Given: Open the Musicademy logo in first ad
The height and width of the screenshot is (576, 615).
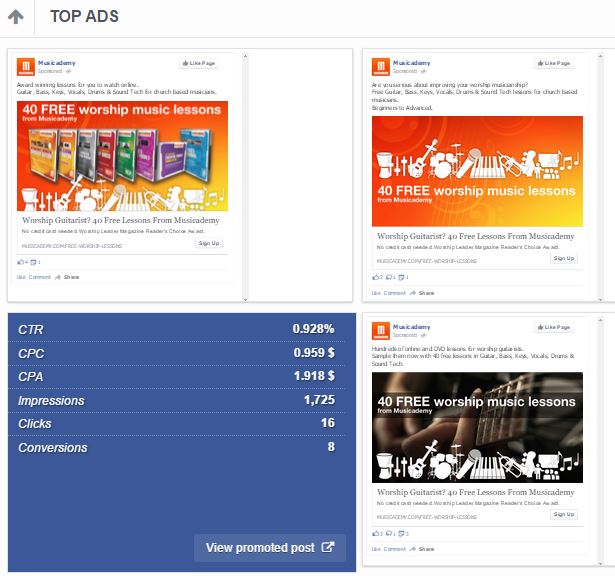Looking at the screenshot, I should [x=26, y=67].
